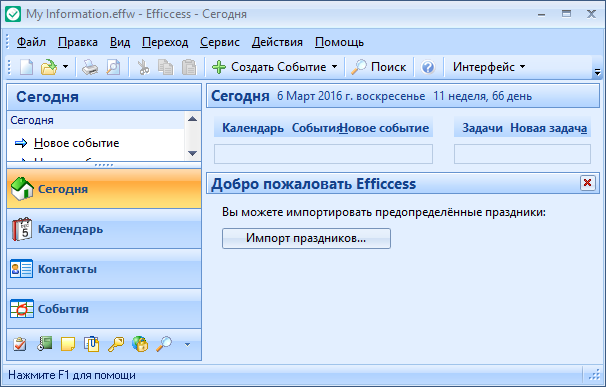The width and height of the screenshot is (606, 387).
Task: Open the Действия menu
Action: coord(277,42)
